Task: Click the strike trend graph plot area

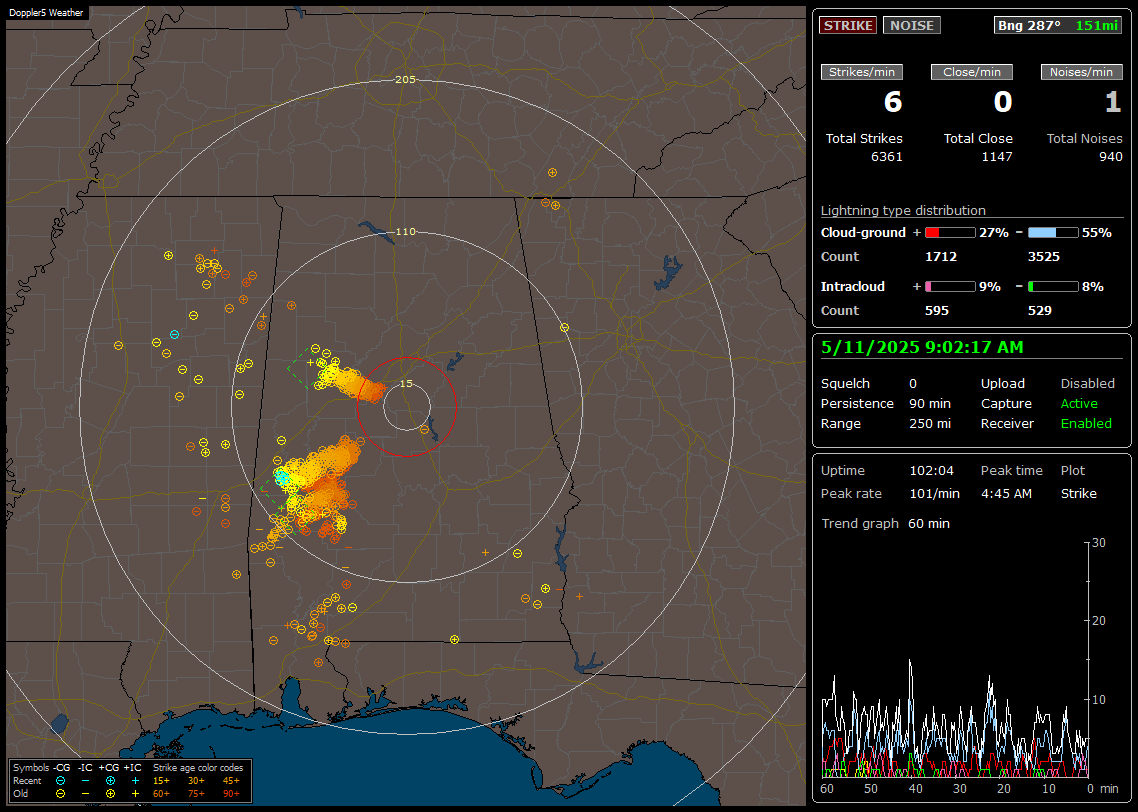Action: click(955, 660)
